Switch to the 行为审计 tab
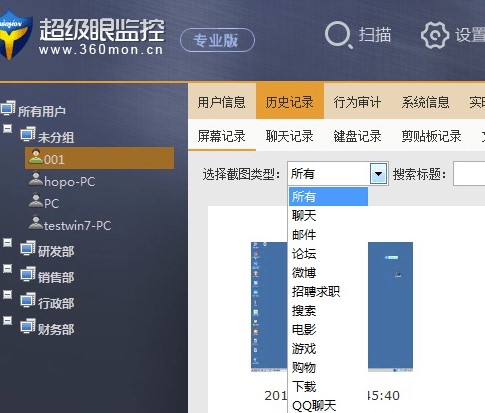The height and width of the screenshot is (413, 485). click(x=357, y=102)
